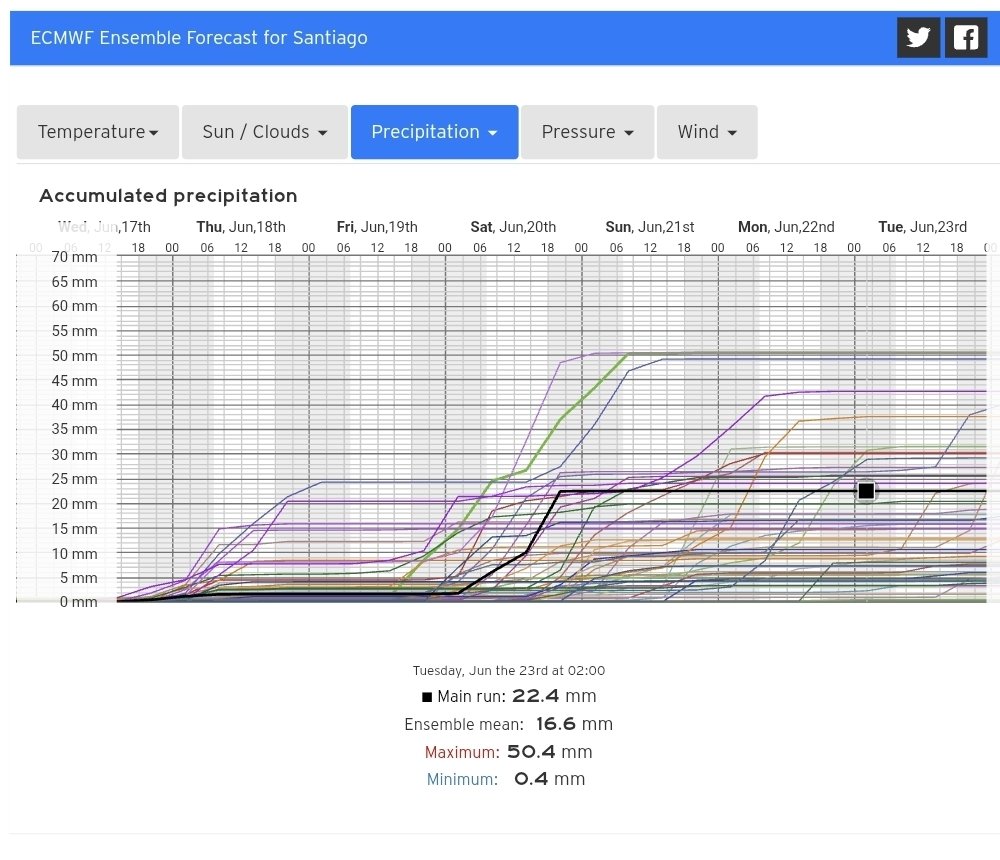1000x860 pixels.
Task: Click the '25 mm' axis label
Action: click(x=75, y=479)
